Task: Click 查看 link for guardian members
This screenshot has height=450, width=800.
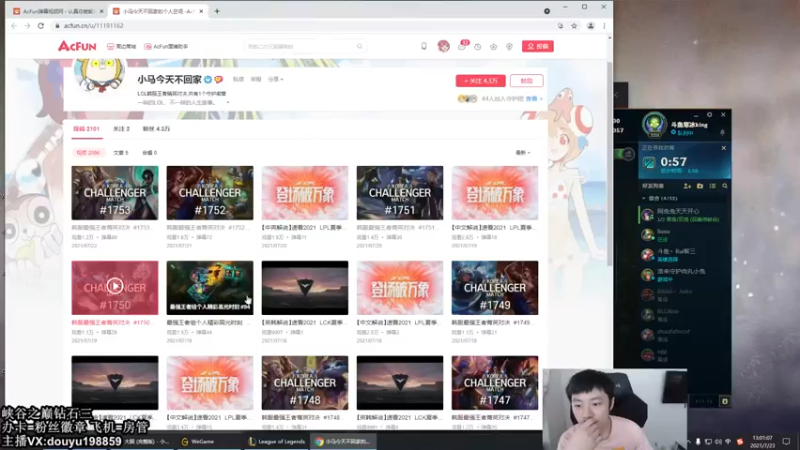Action: click(534, 99)
